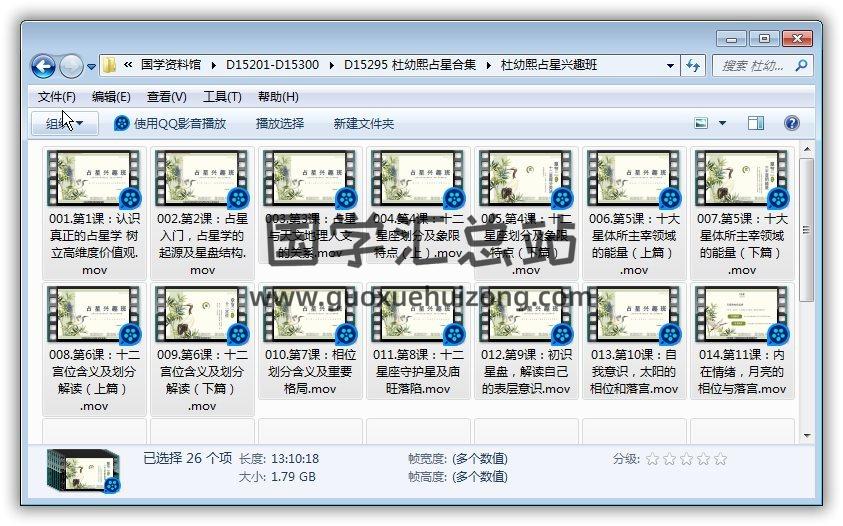Expand the 组织 dropdown menu
This screenshot has width=843, height=526.
pyautogui.click(x=64, y=123)
